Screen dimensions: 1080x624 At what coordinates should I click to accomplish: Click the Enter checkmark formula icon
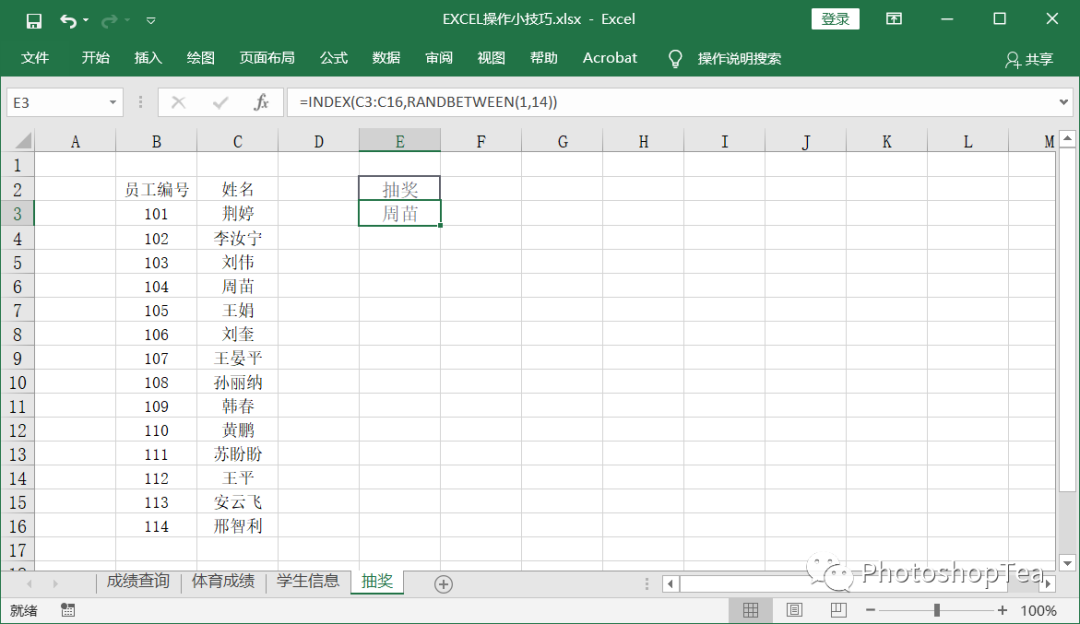click(x=220, y=103)
